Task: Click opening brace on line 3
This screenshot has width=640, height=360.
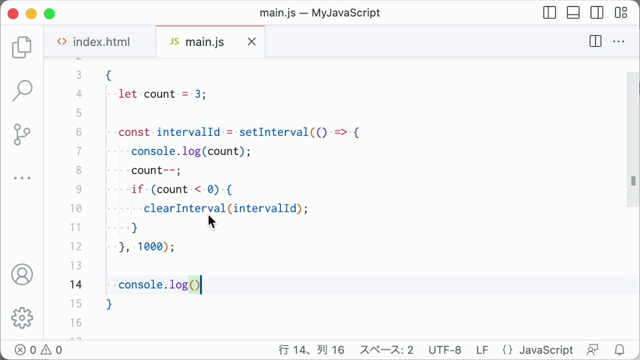Action: [x=109, y=75]
